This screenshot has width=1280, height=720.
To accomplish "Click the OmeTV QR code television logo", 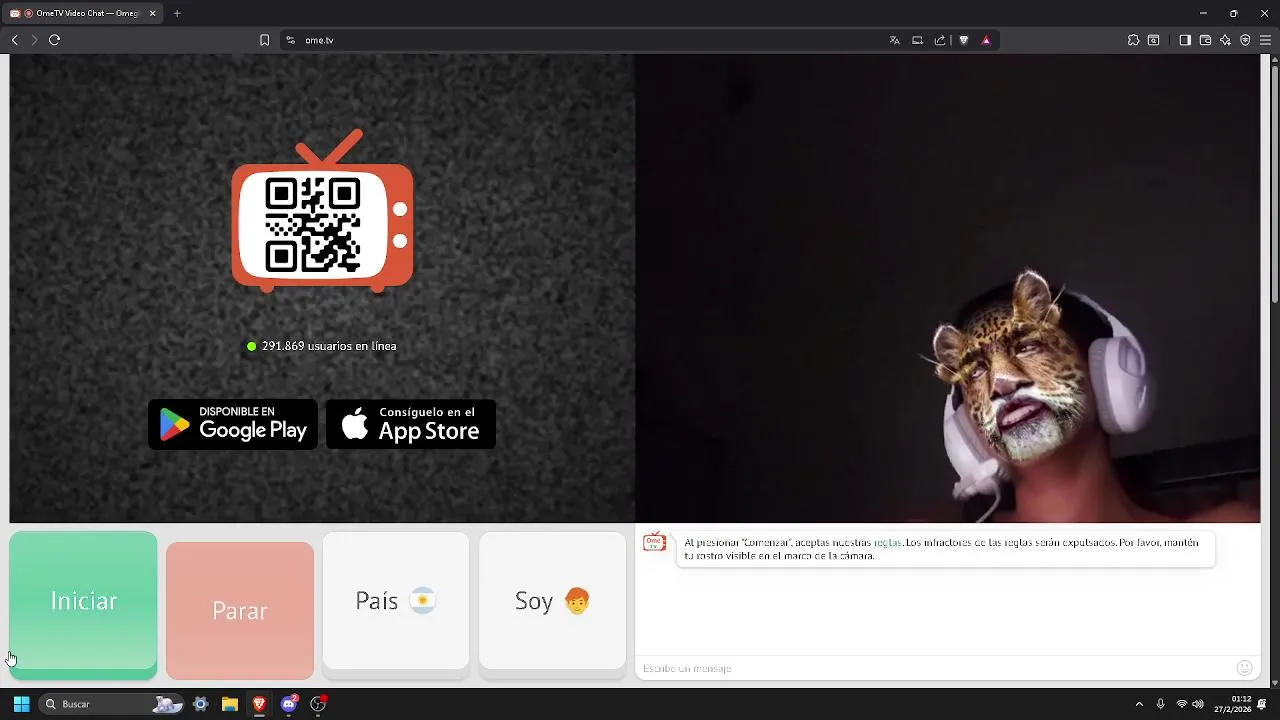I will tap(322, 211).
